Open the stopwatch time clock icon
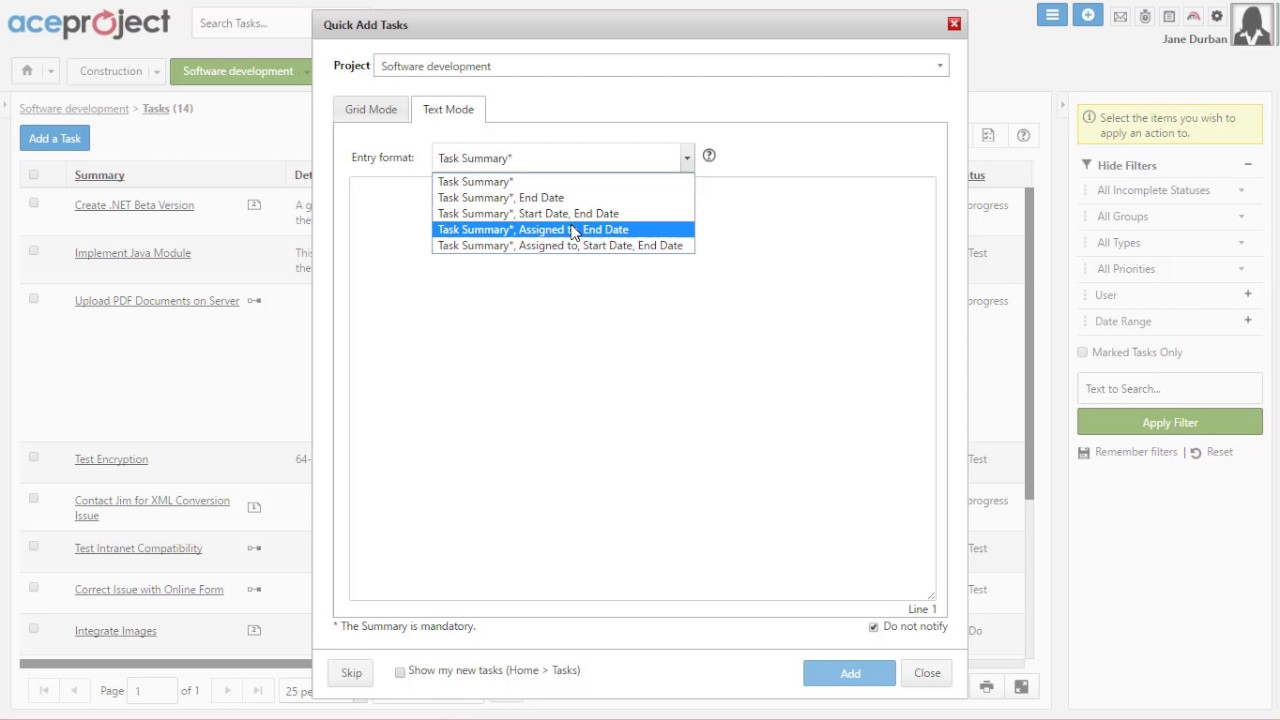The height and width of the screenshot is (720, 1280). 1145,16
